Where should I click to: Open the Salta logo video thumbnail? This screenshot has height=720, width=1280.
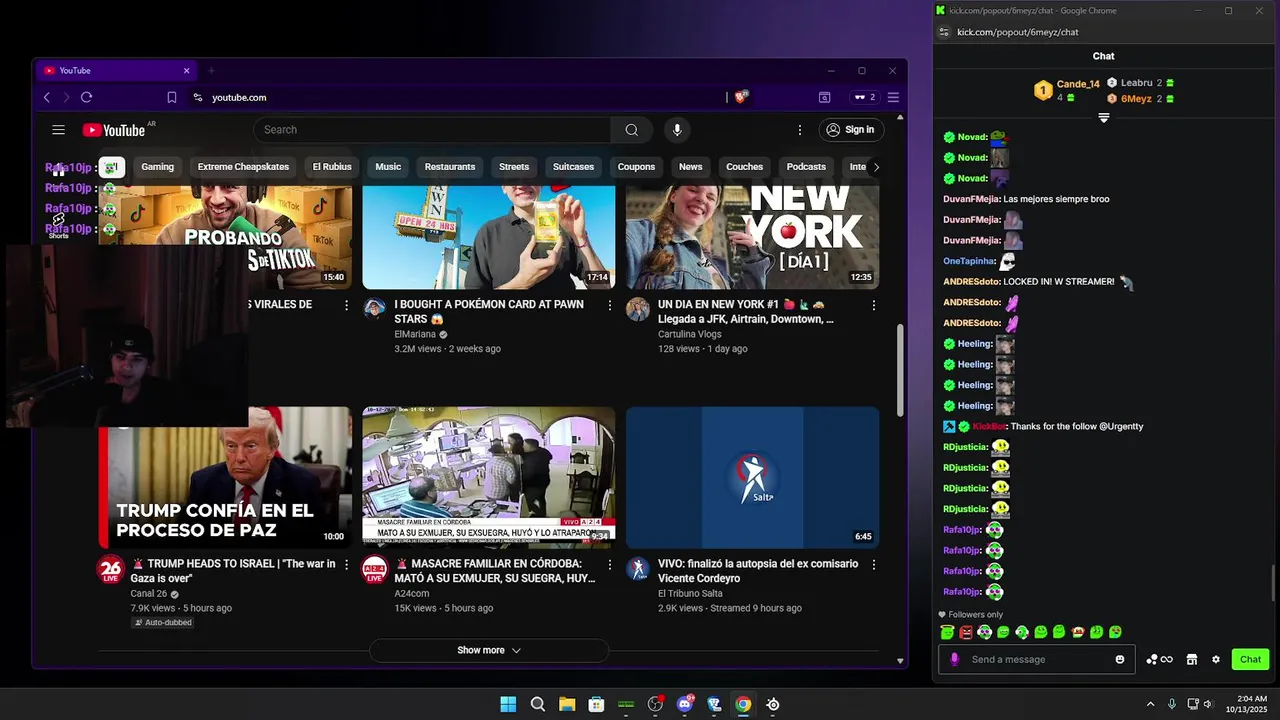click(x=753, y=477)
